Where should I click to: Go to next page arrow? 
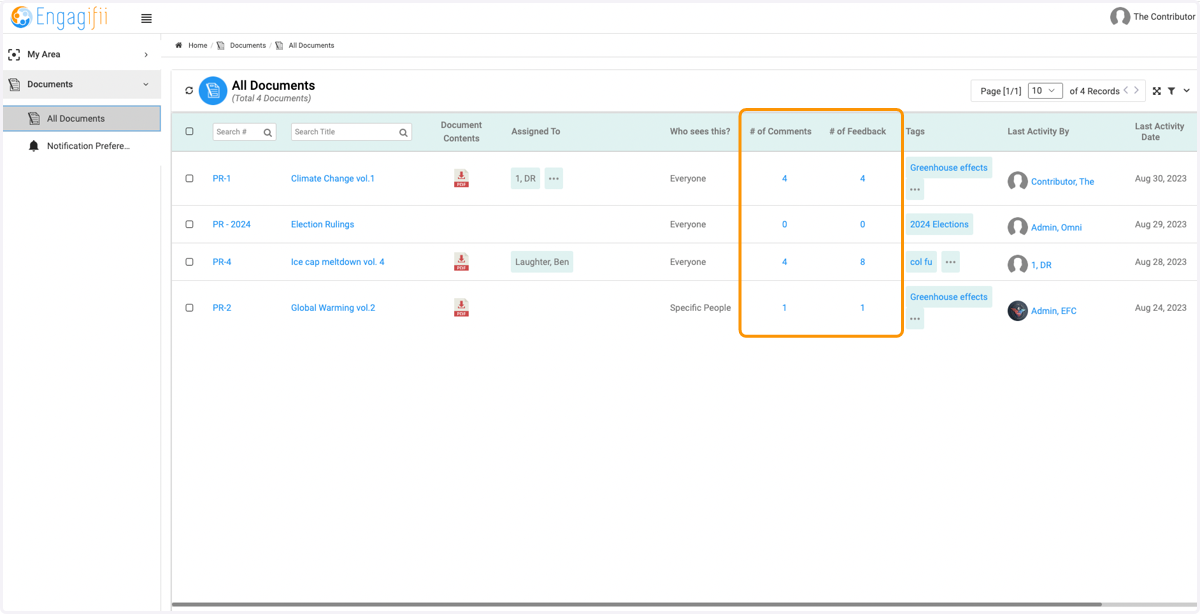pyautogui.click(x=1137, y=91)
